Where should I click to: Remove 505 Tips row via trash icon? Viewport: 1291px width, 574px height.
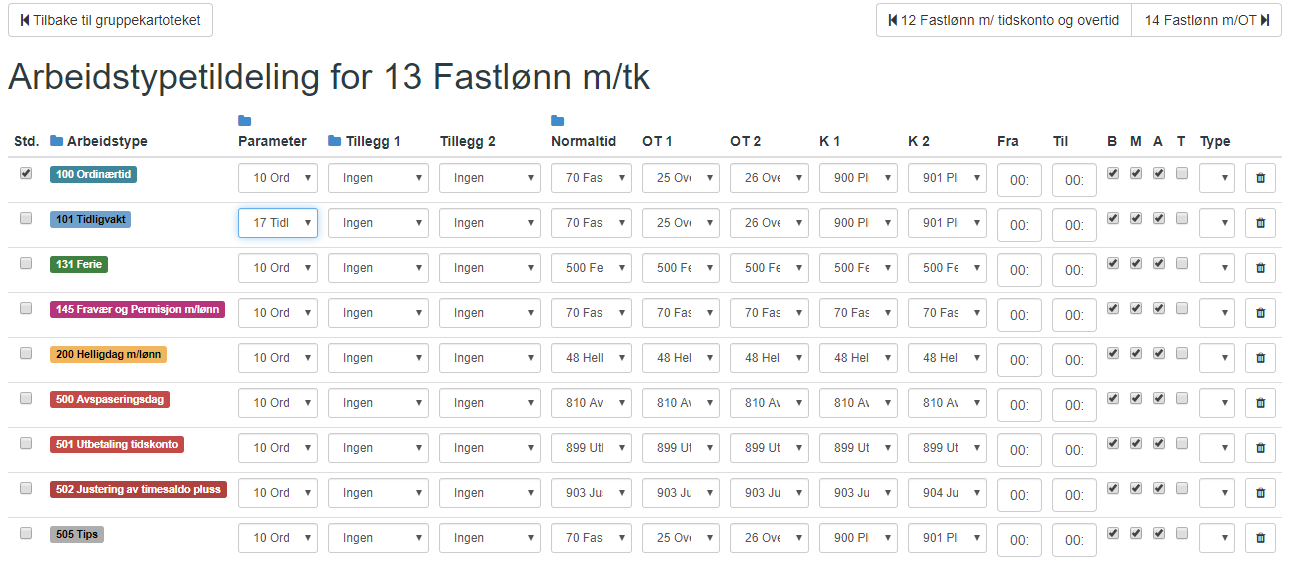[x=1260, y=538]
